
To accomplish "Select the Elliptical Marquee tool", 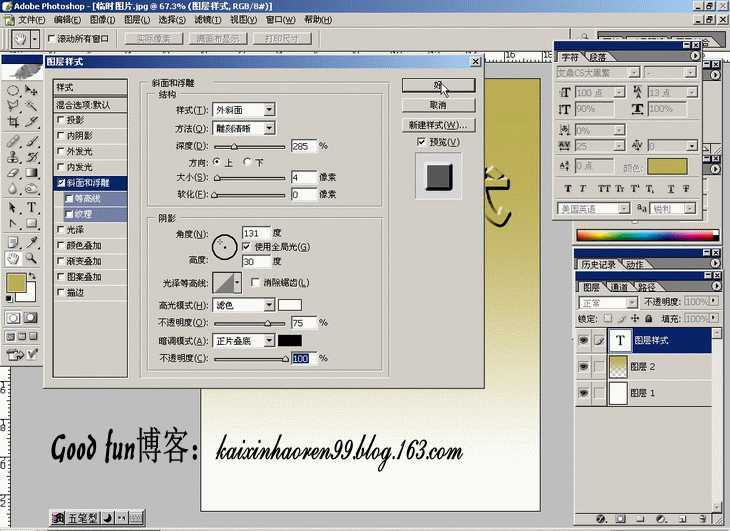I will 13,90.
